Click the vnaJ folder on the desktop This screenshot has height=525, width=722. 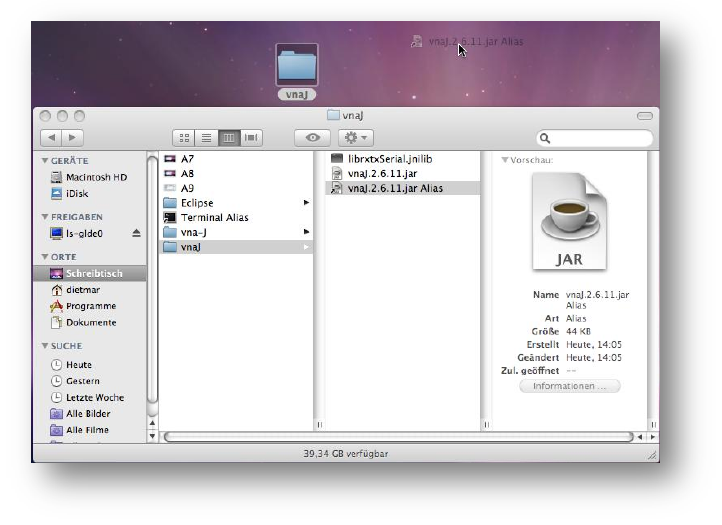coord(297,71)
